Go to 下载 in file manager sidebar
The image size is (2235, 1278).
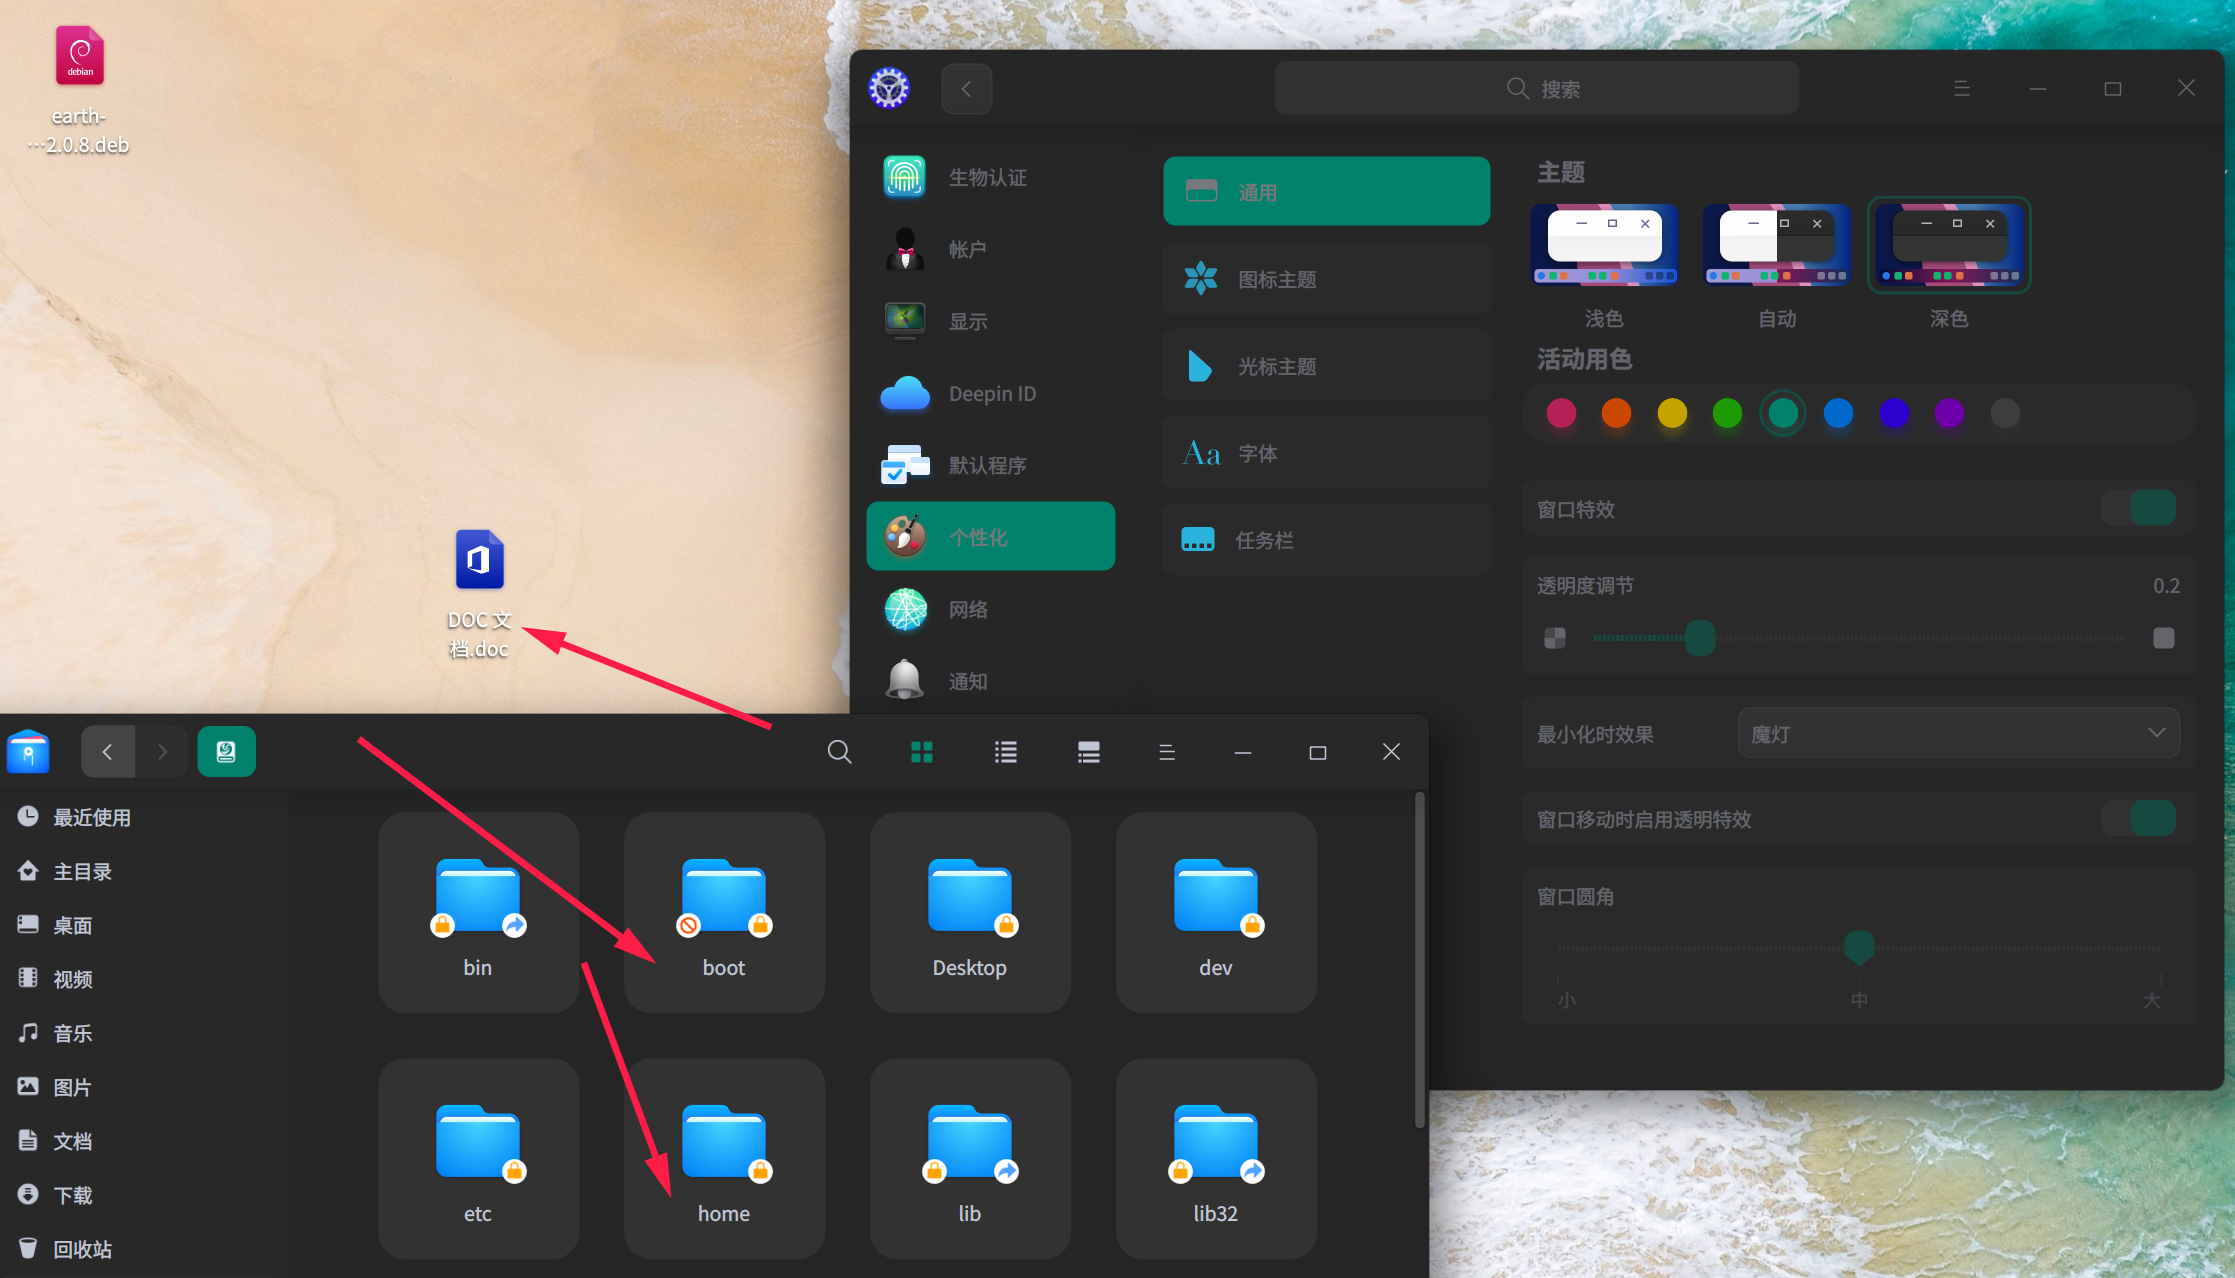click(x=72, y=1195)
